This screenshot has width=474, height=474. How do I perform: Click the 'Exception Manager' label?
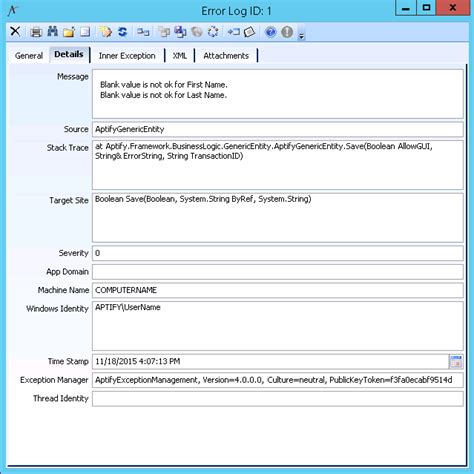pyautogui.click(x=54, y=380)
